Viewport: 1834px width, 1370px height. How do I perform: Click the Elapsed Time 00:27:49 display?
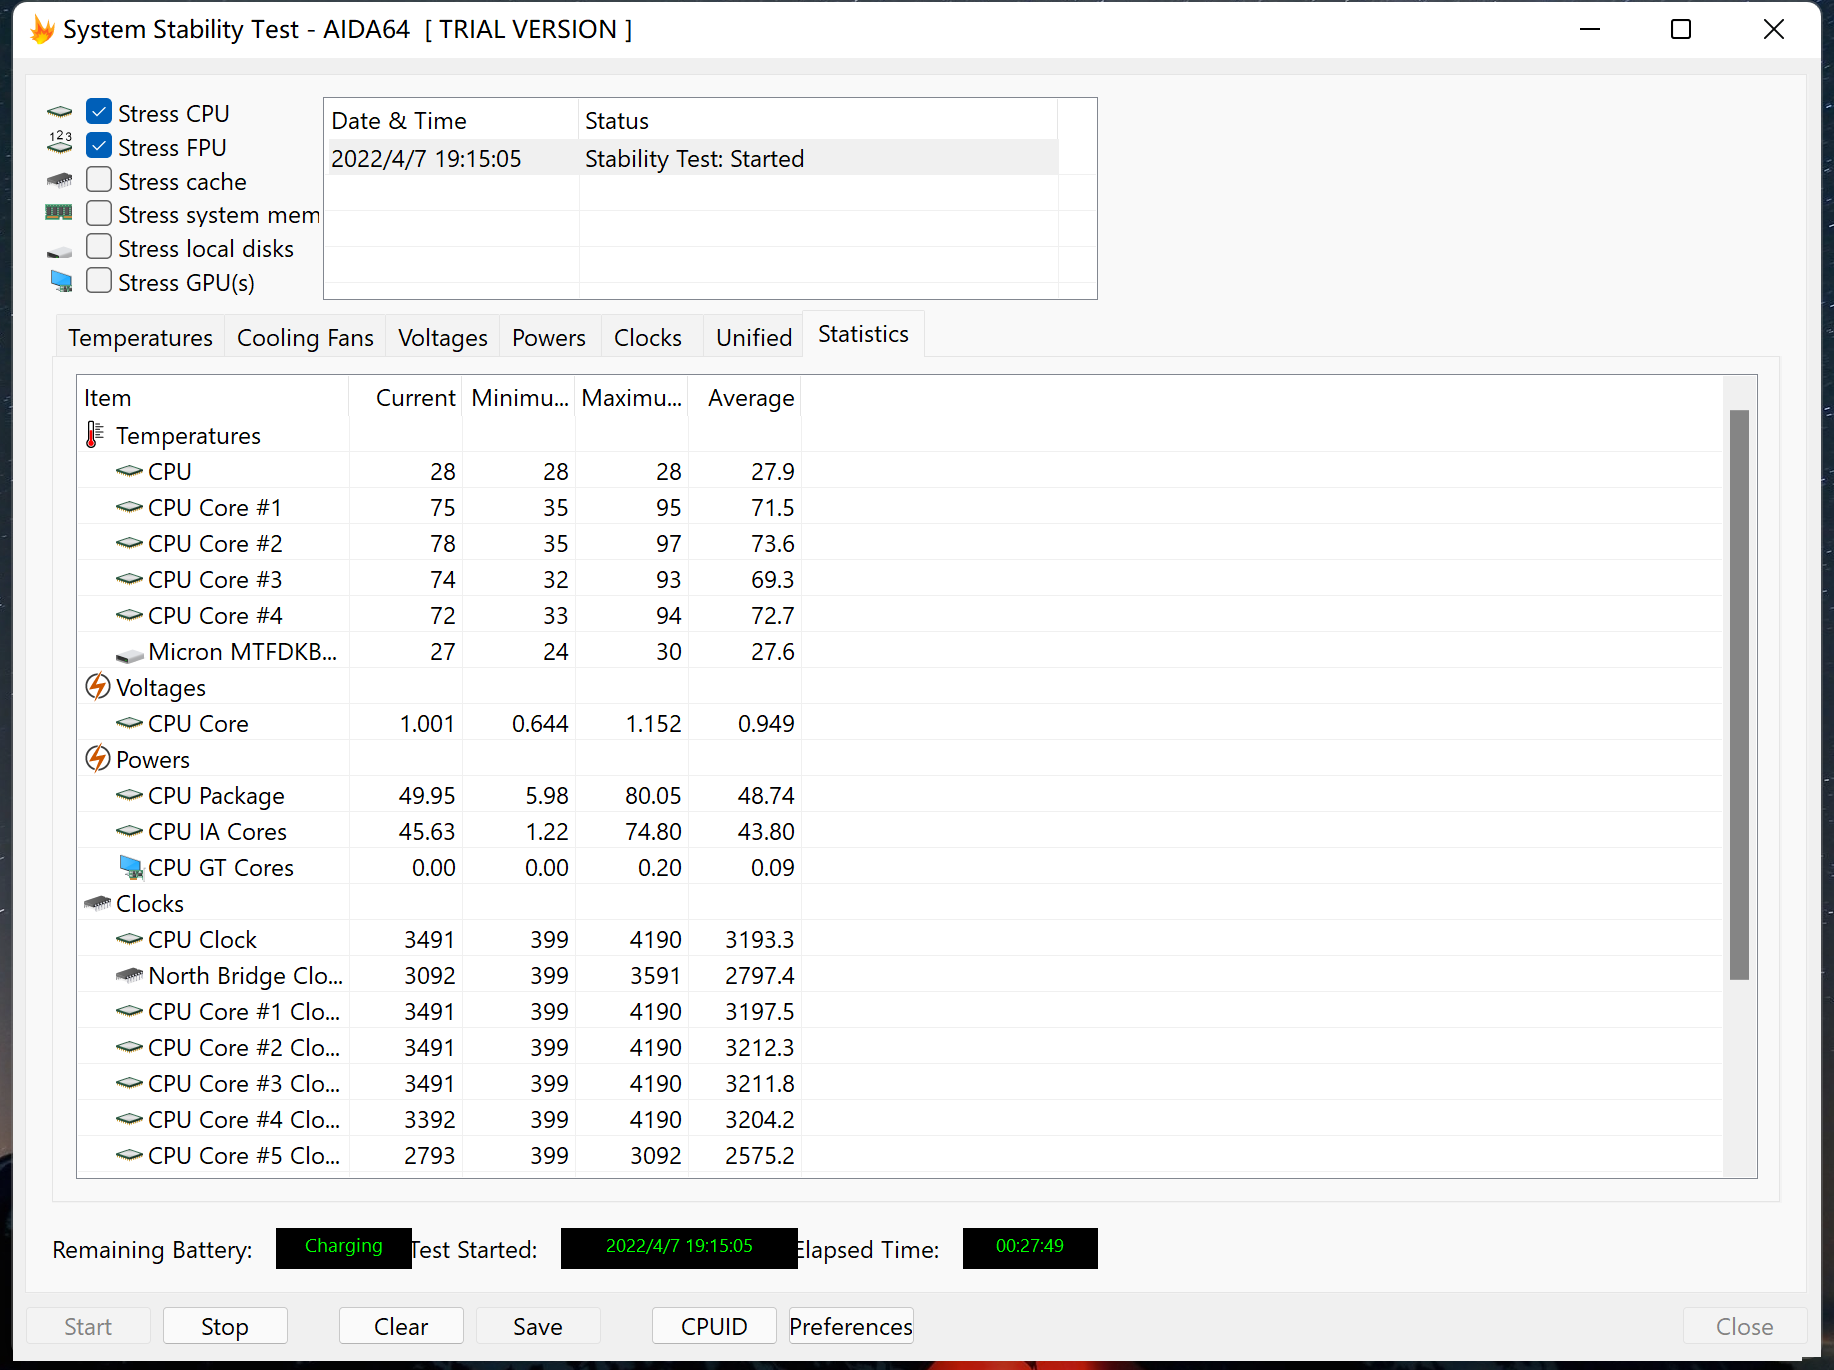[x=1030, y=1248]
